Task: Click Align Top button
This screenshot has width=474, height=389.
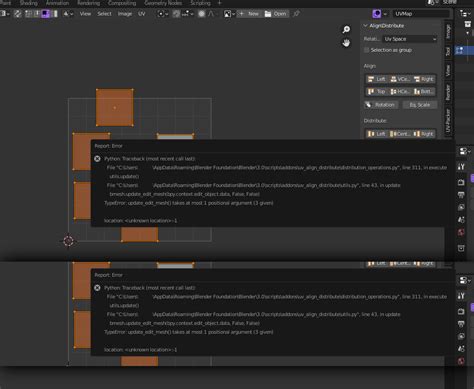Action: coord(376,91)
